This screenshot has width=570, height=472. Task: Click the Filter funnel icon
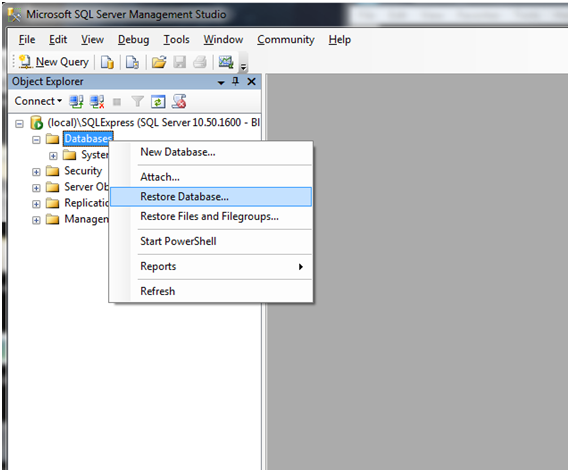click(137, 101)
